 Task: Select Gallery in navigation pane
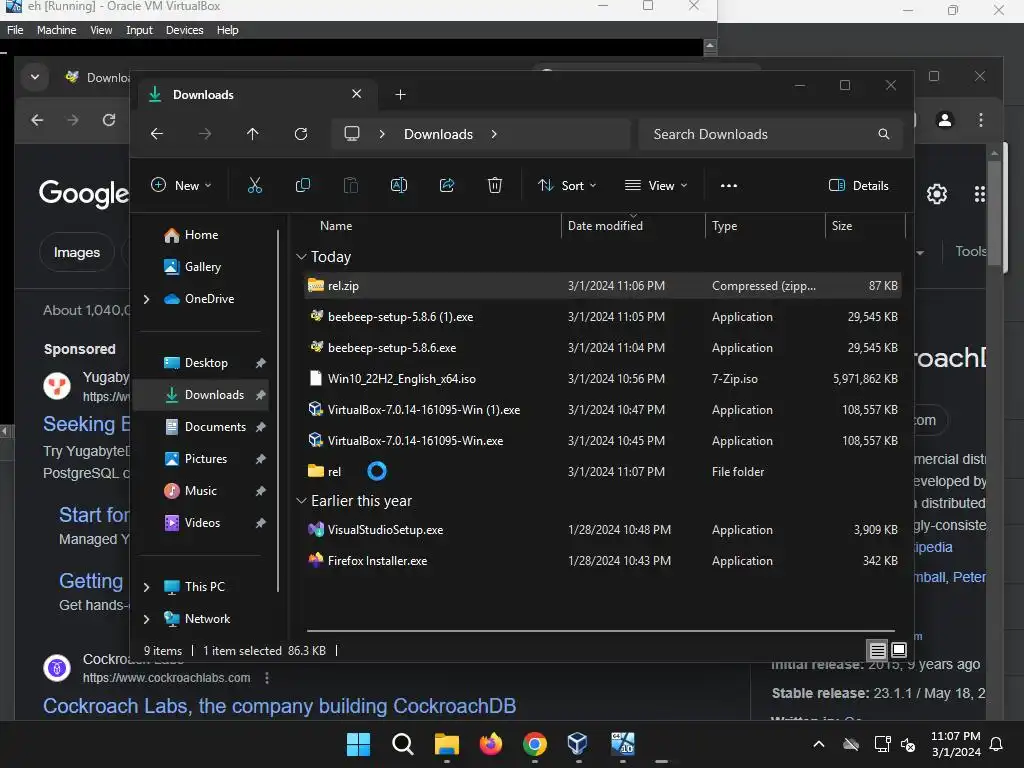(202, 267)
